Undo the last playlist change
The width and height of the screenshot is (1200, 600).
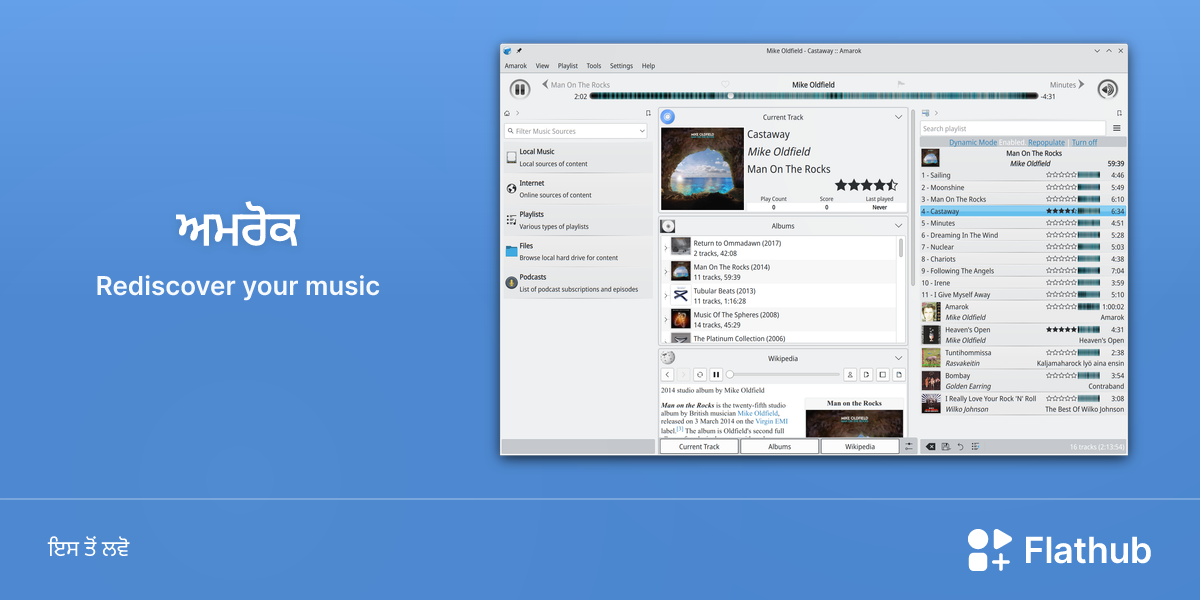(x=960, y=446)
